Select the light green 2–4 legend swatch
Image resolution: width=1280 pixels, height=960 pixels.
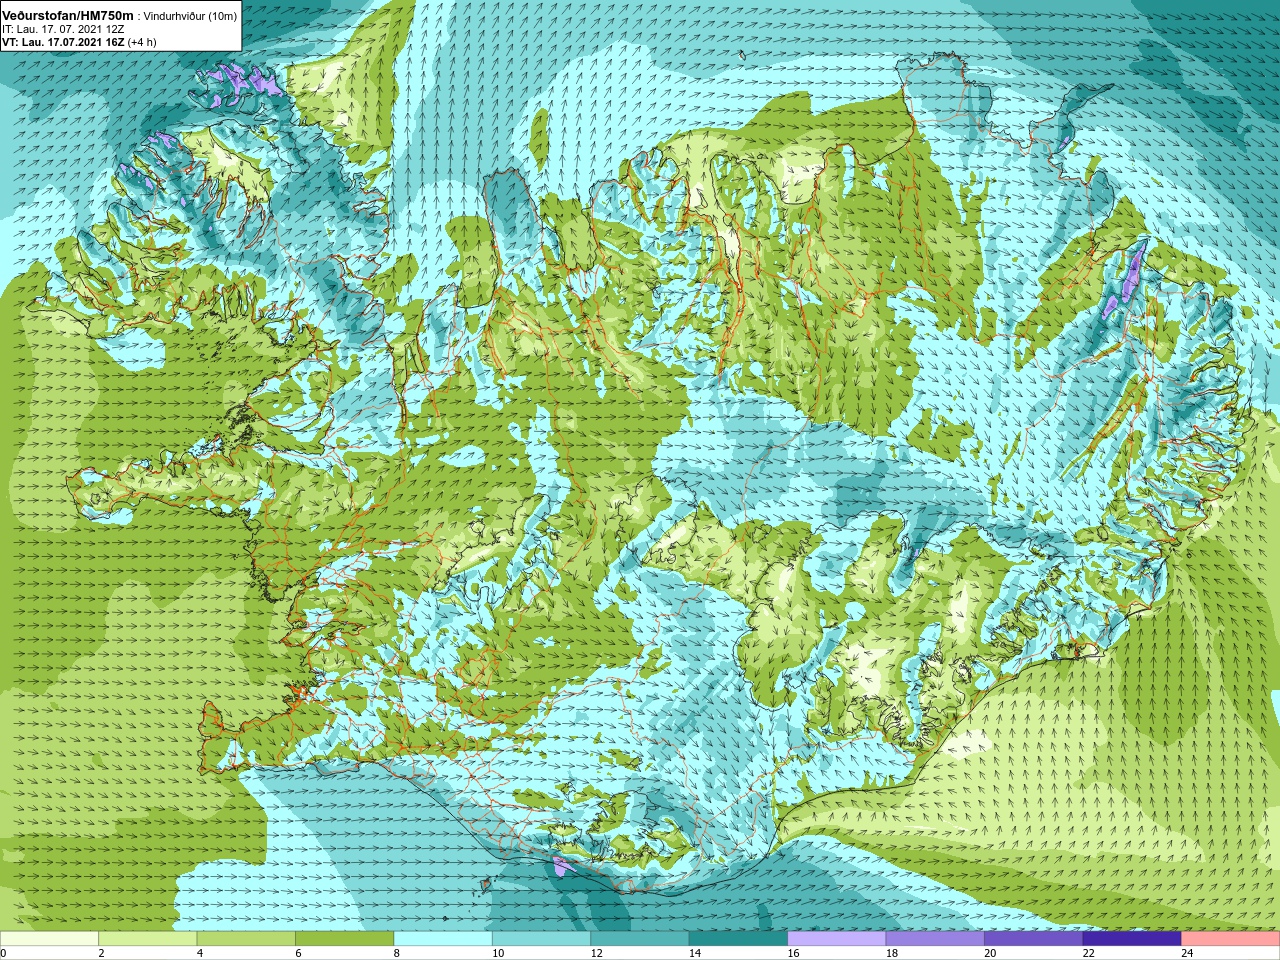coord(147,938)
